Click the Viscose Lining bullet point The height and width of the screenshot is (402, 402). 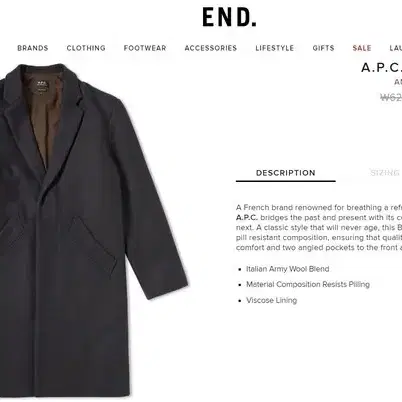[271, 300]
